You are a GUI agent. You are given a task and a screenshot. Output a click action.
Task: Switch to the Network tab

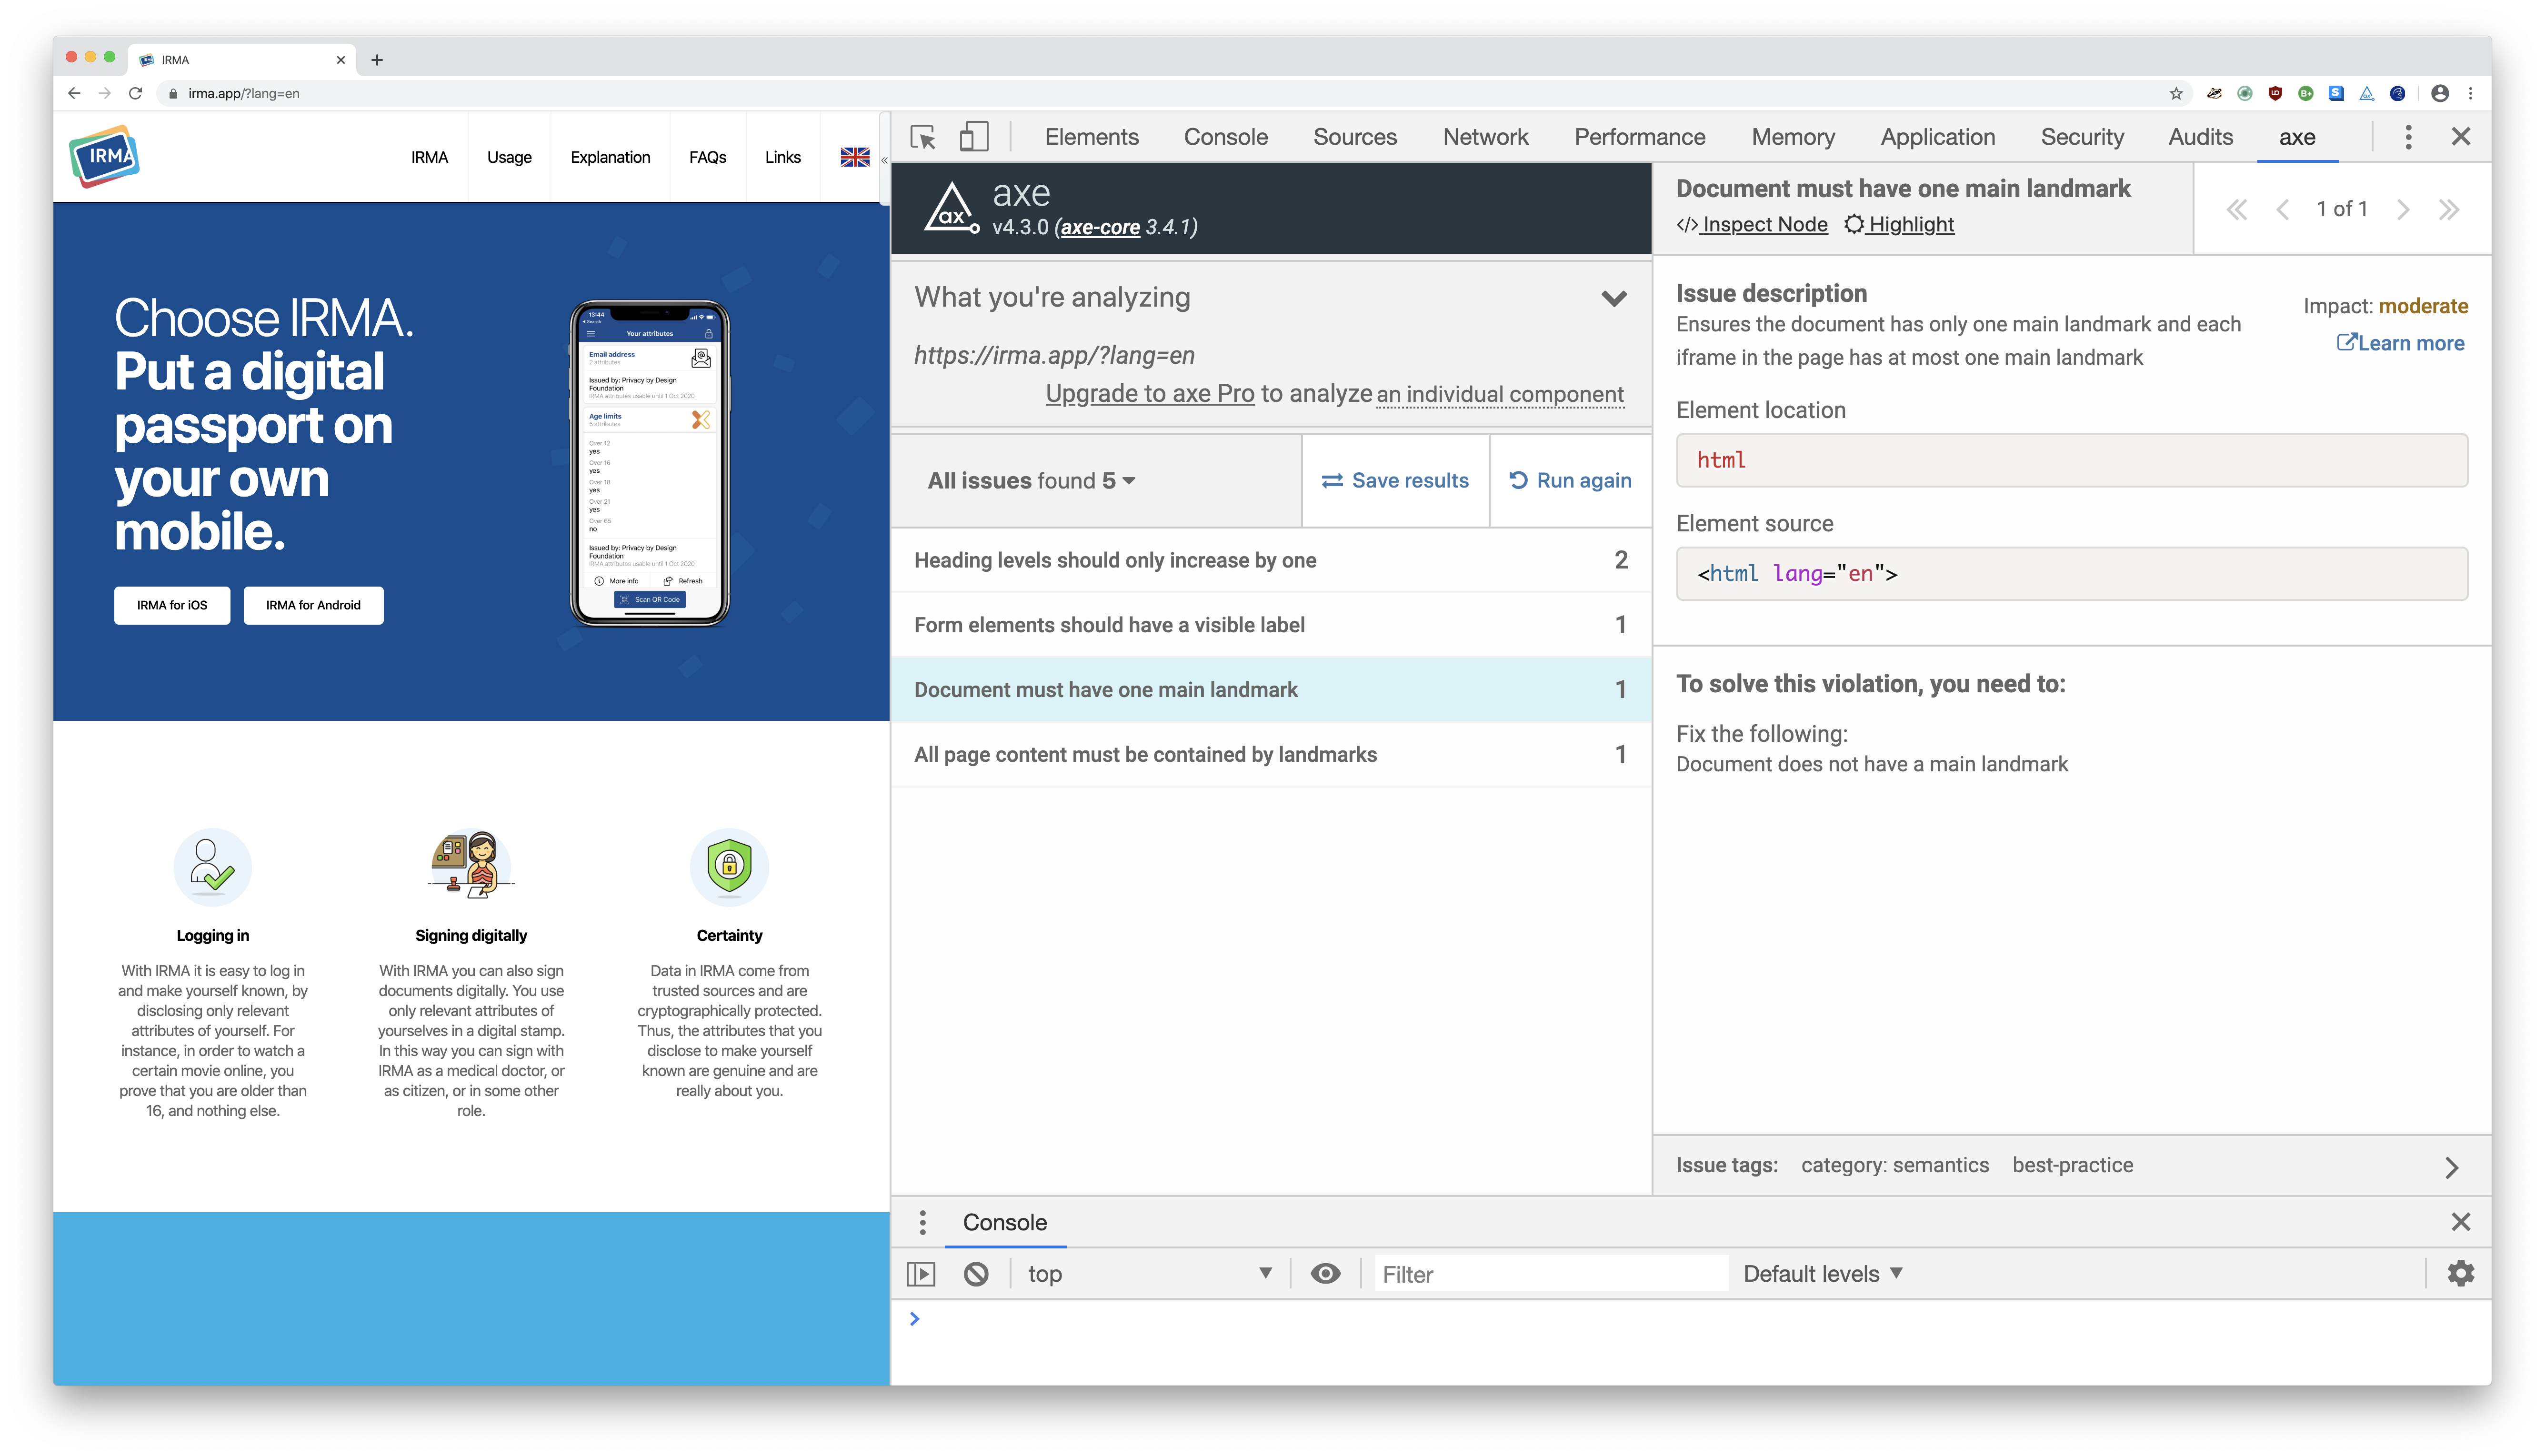click(x=1485, y=137)
